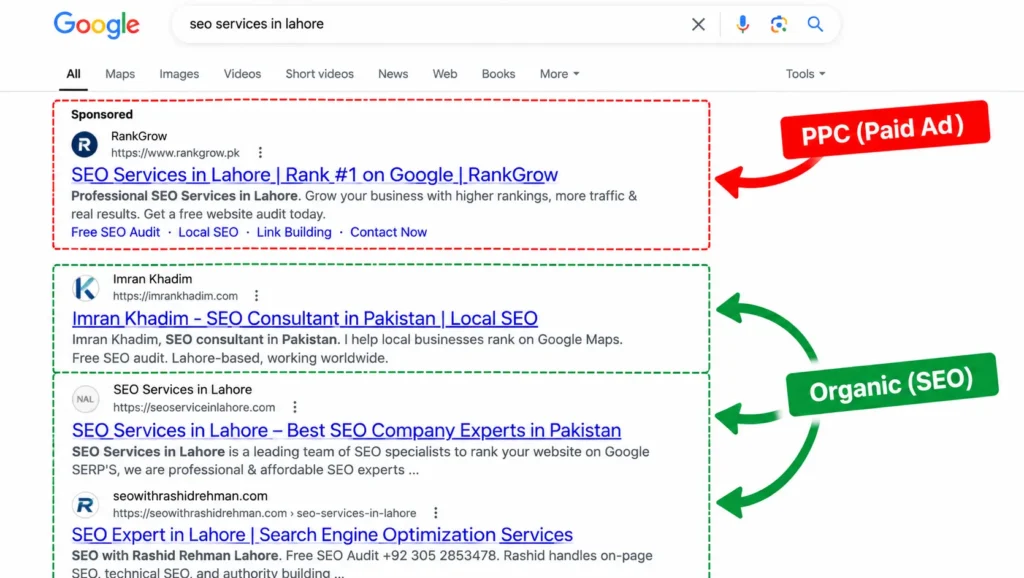Open the Tools dropdown
1024x578 pixels.
(805, 74)
